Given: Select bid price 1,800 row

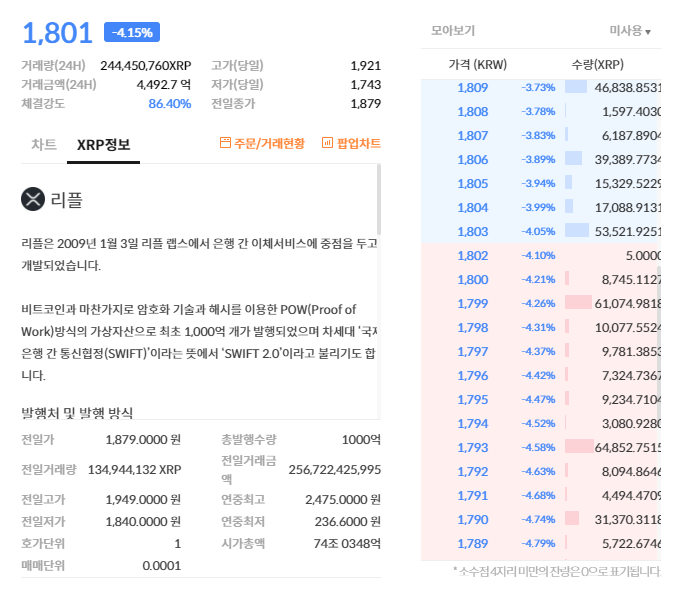Looking at the screenshot, I should (x=541, y=279).
